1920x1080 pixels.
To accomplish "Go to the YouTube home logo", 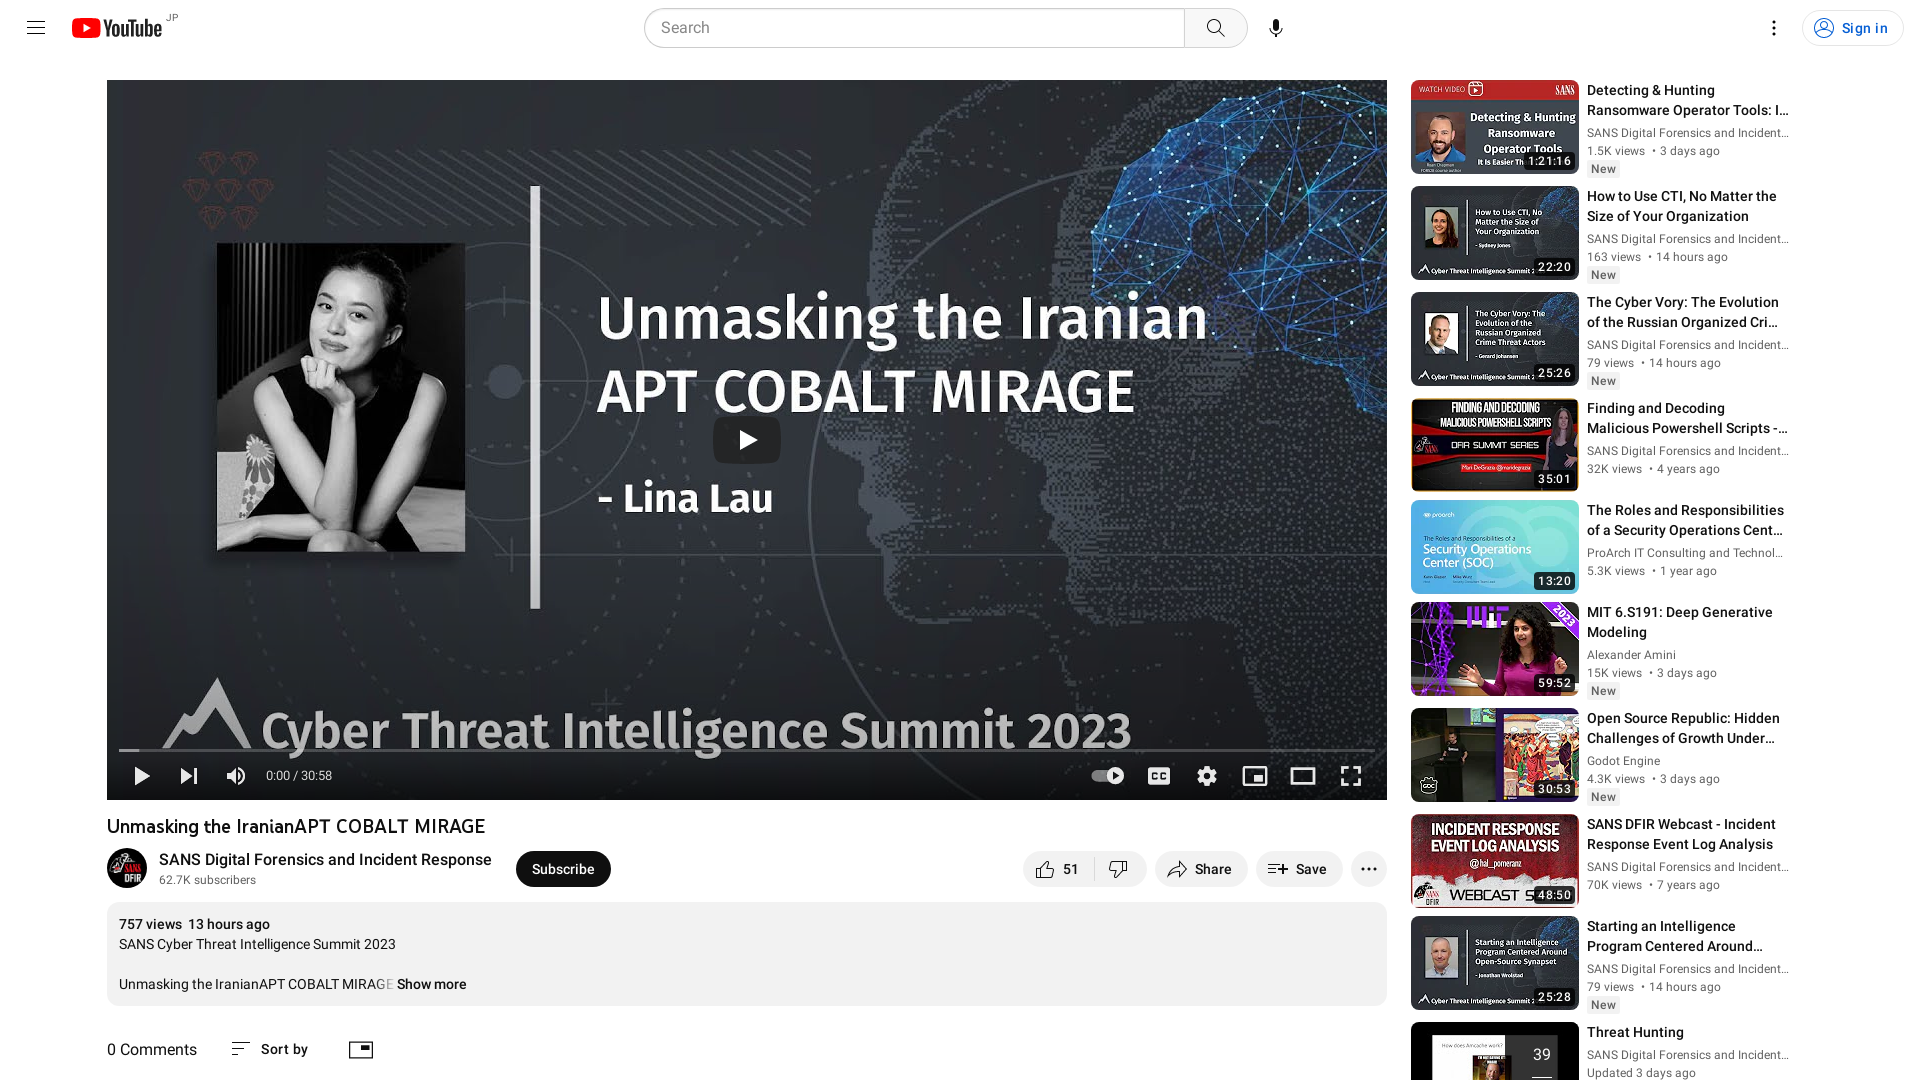I will point(117,28).
